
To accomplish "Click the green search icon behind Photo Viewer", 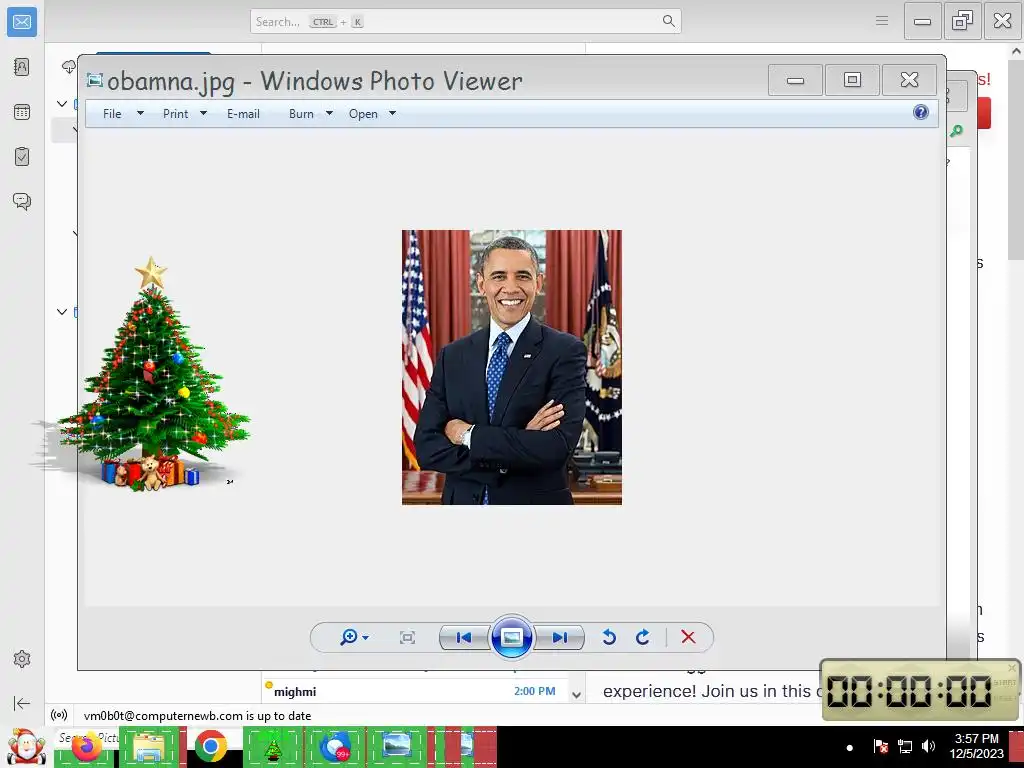I will [957, 131].
